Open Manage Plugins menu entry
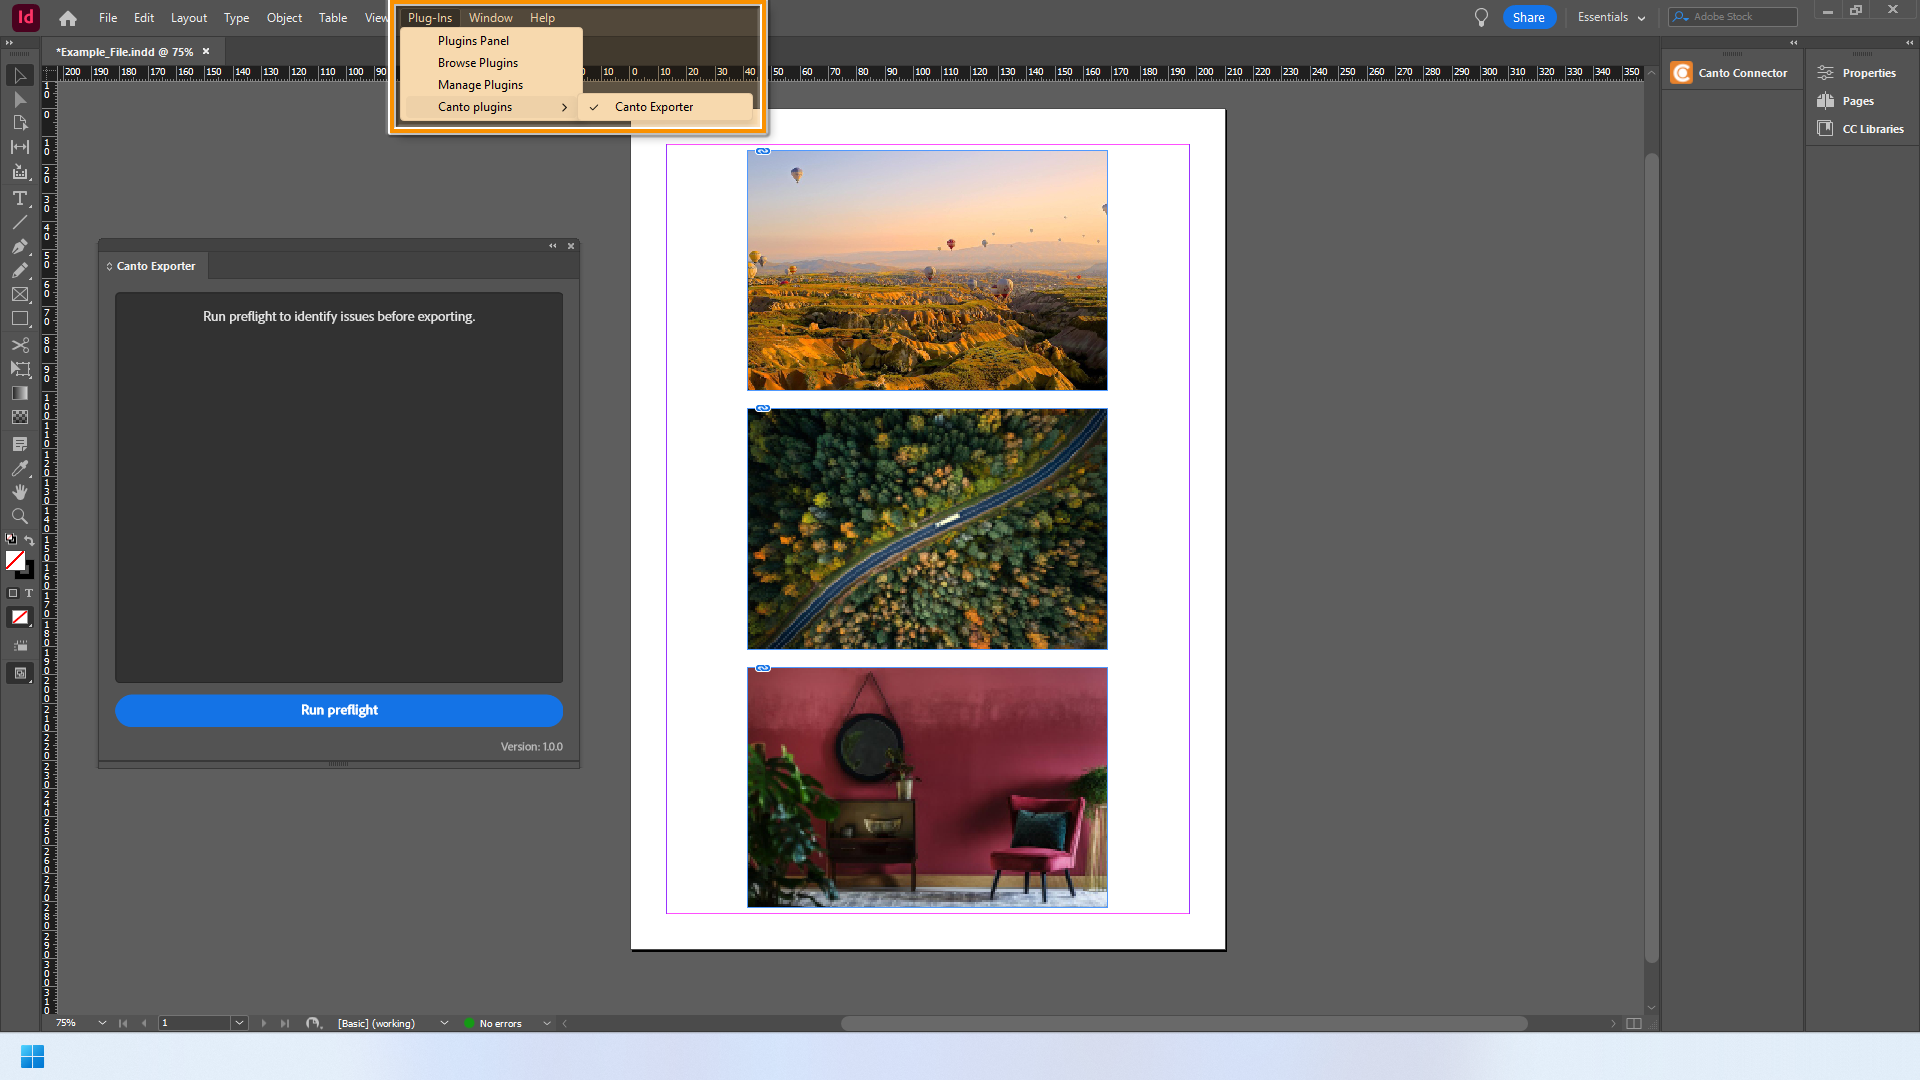 (480, 85)
